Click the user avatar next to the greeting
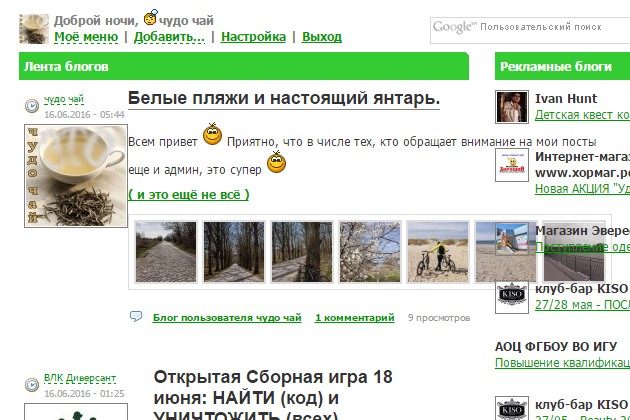Image resolution: width=630 pixels, height=420 pixels. [x=34, y=29]
